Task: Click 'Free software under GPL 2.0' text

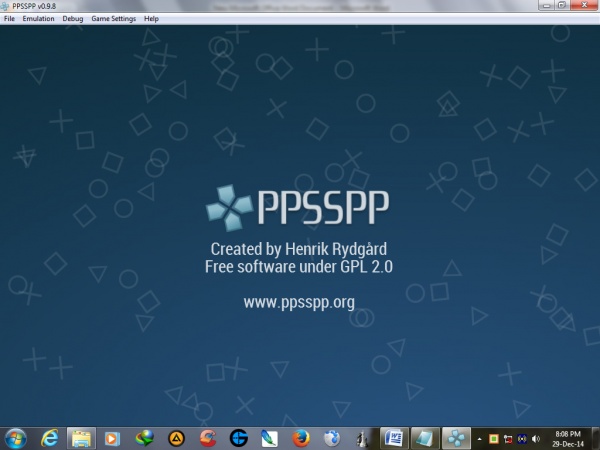Action: 298,267
